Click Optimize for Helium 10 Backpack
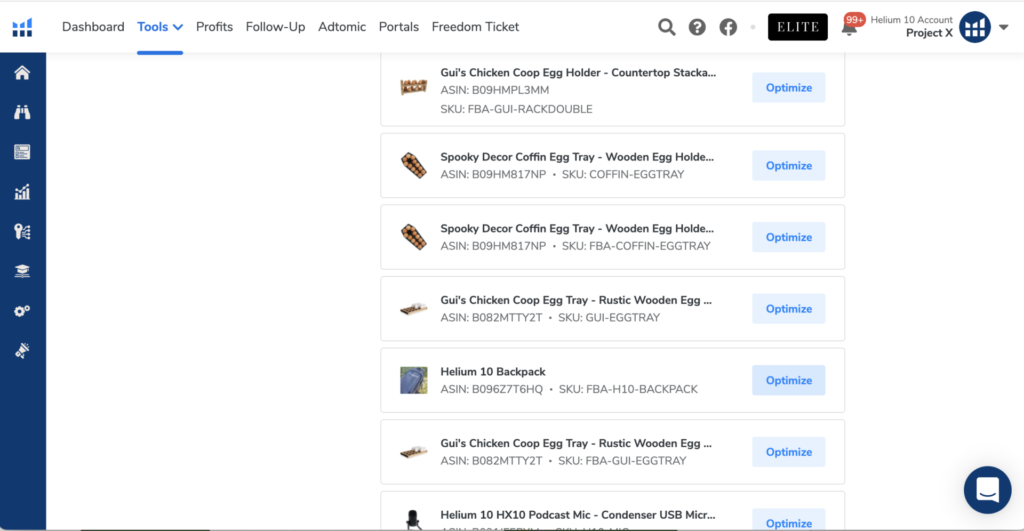Screen dimensions: 1024x531 click(789, 380)
